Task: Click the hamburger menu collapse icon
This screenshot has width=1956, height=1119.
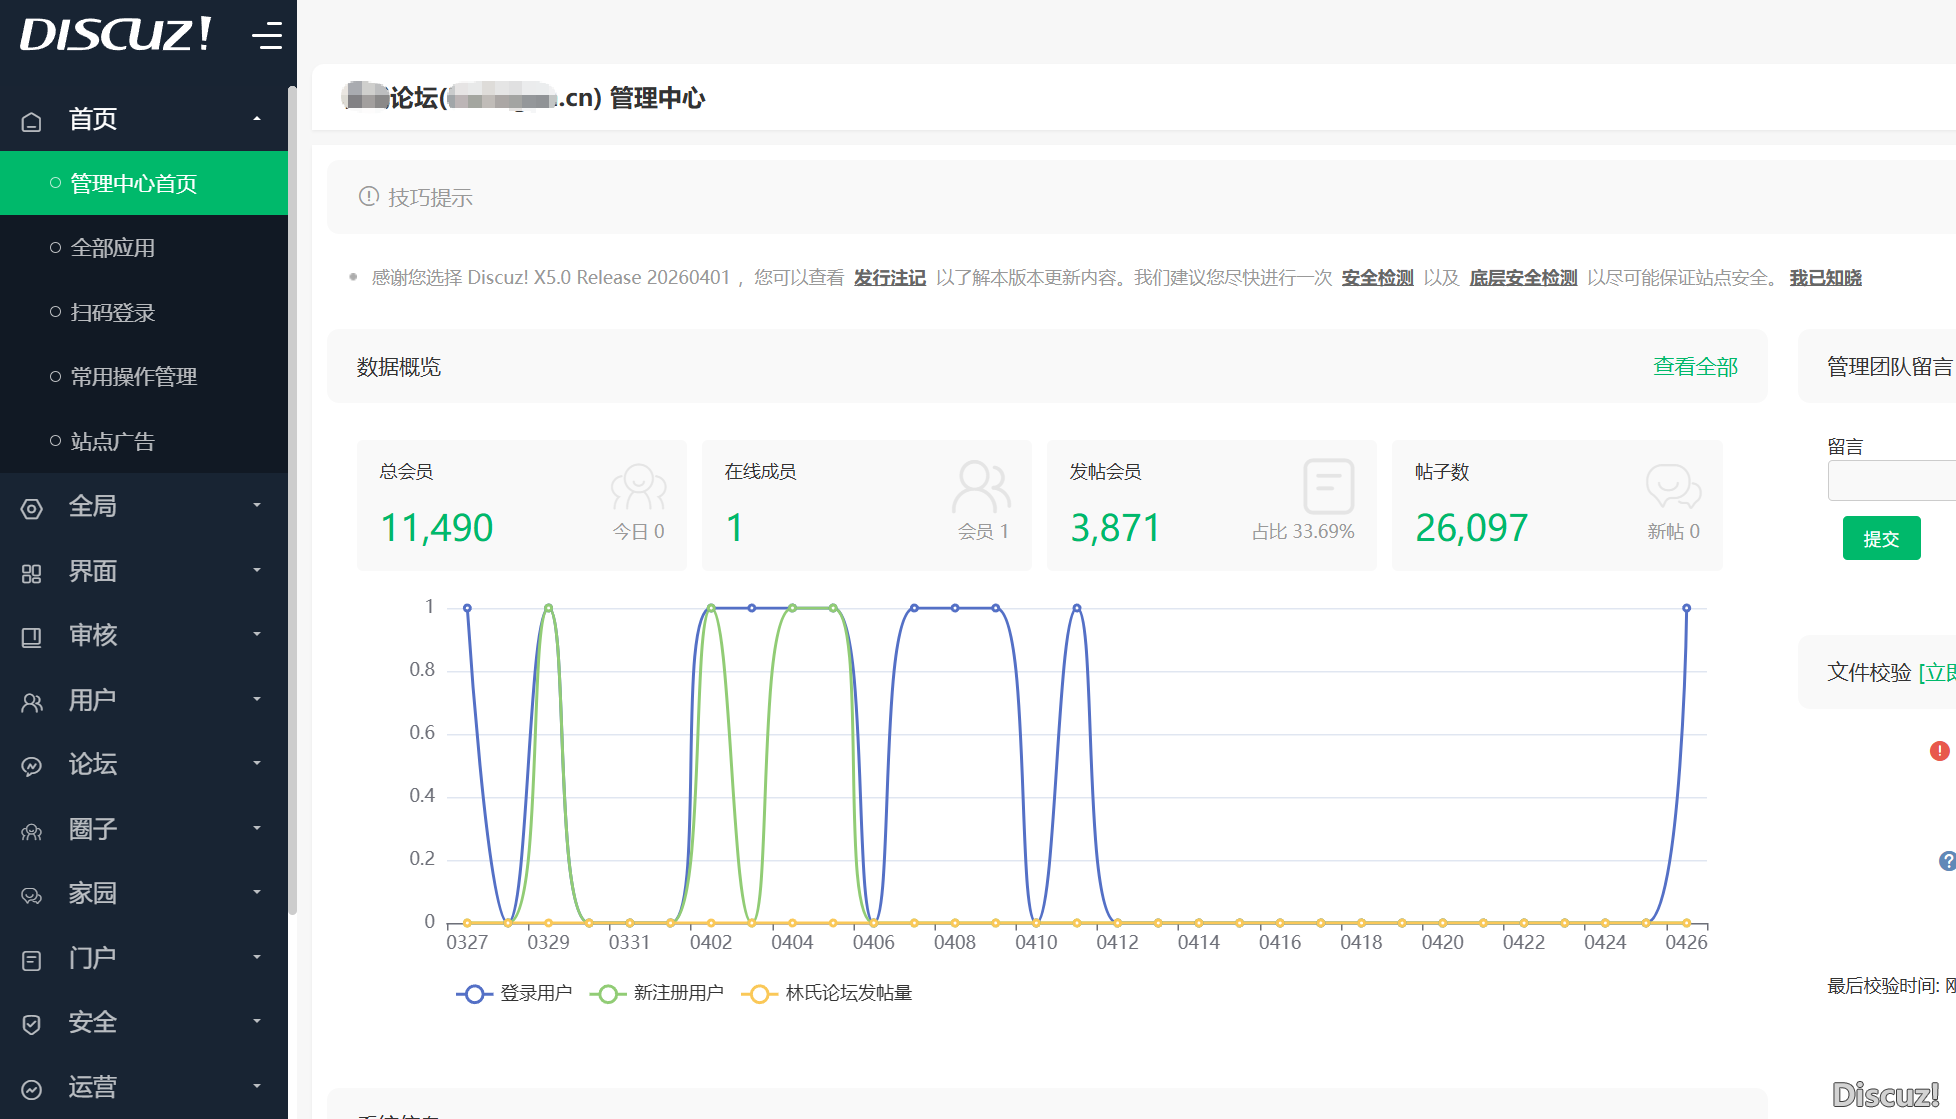Action: coord(266,36)
